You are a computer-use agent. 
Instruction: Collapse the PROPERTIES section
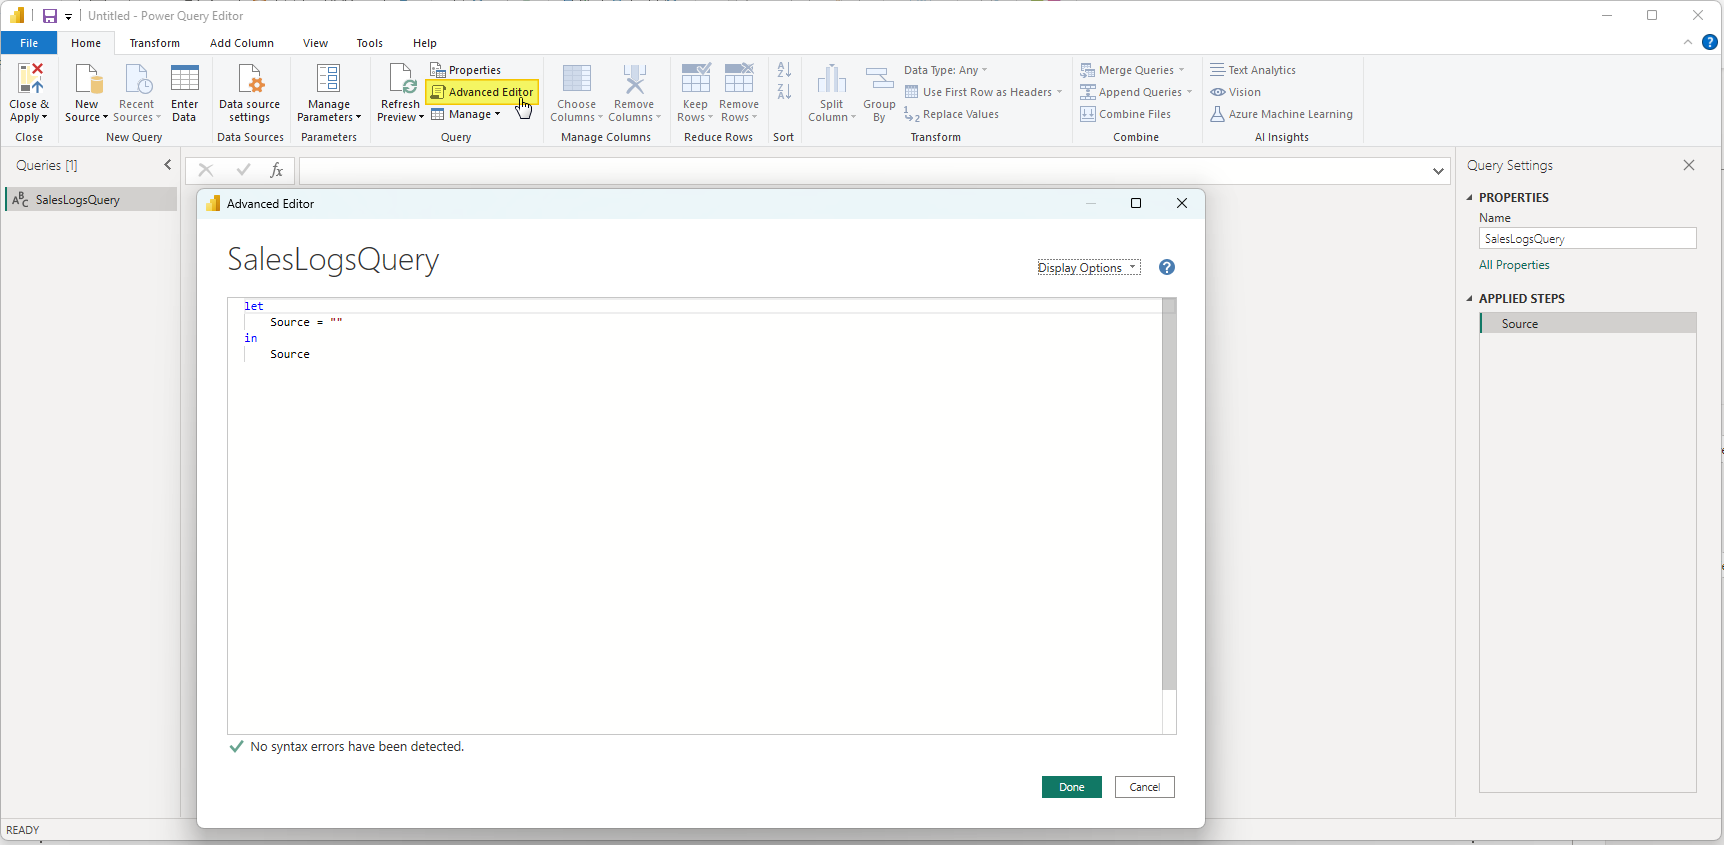pyautogui.click(x=1470, y=198)
